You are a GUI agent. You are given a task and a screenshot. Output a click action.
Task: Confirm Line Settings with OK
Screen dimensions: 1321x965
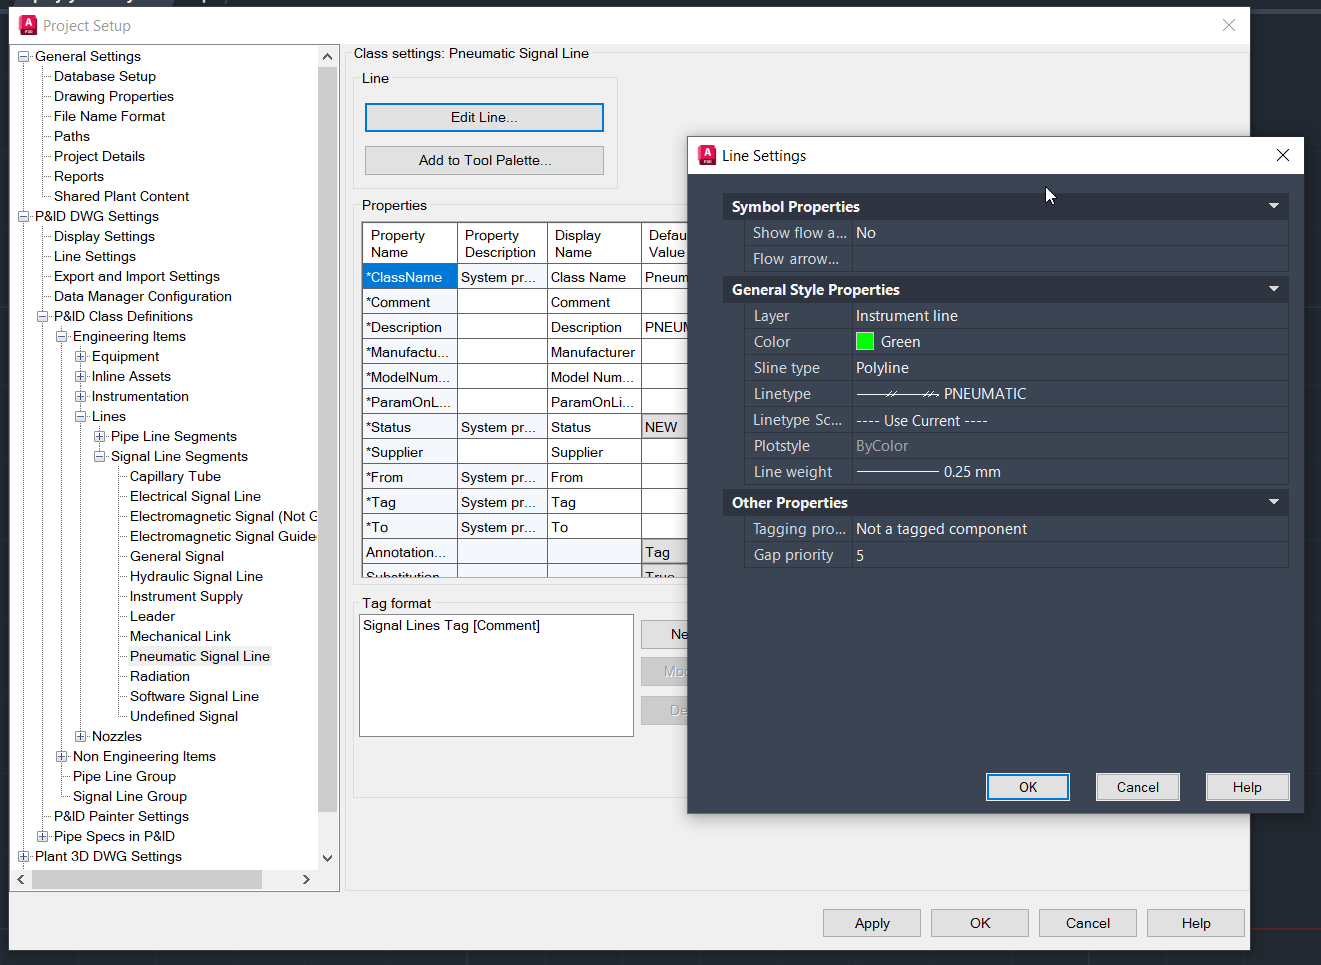pos(1027,787)
